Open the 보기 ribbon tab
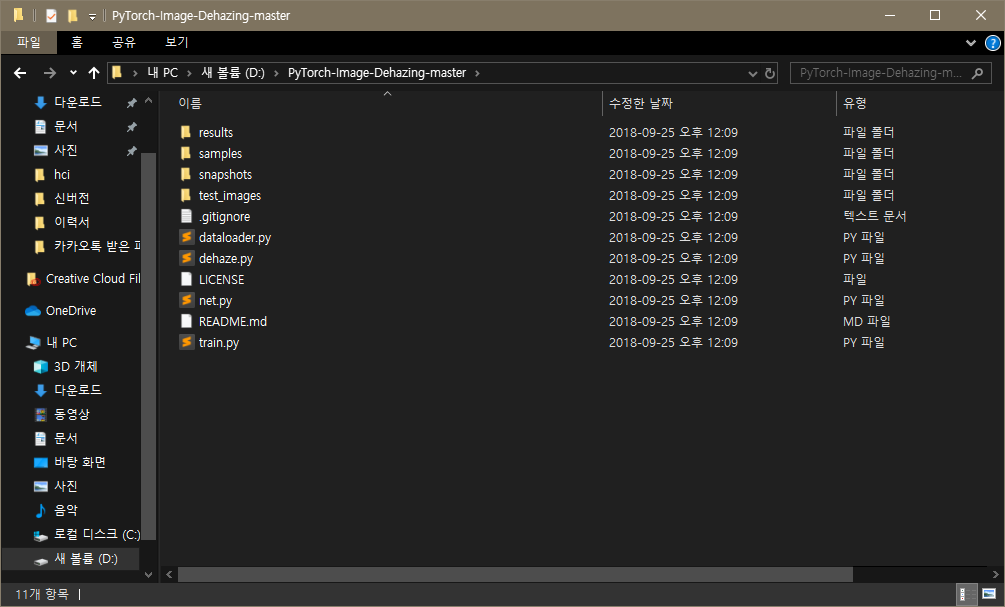This screenshot has width=1005, height=607. (x=177, y=42)
